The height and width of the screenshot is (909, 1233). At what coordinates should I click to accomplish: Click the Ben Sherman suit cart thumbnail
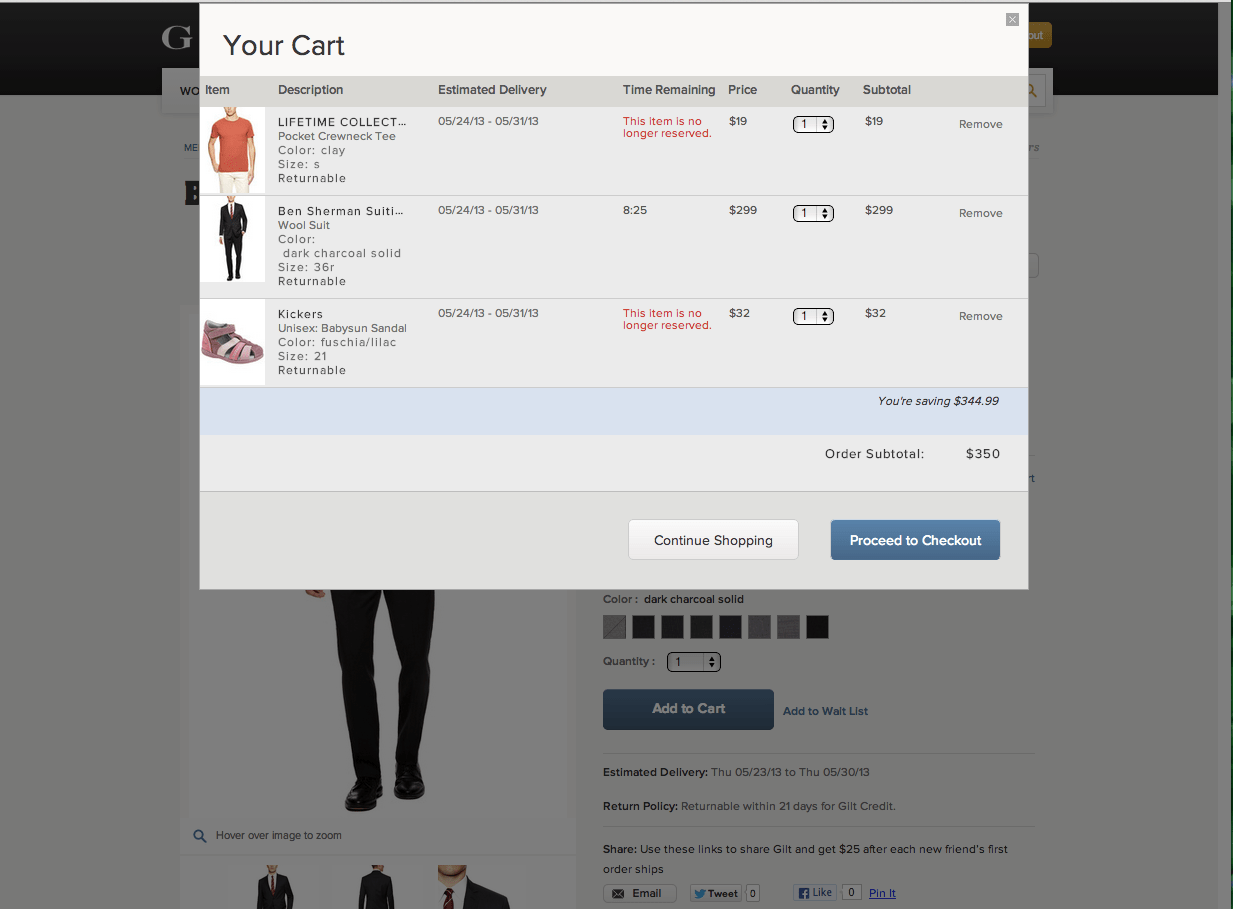232,239
